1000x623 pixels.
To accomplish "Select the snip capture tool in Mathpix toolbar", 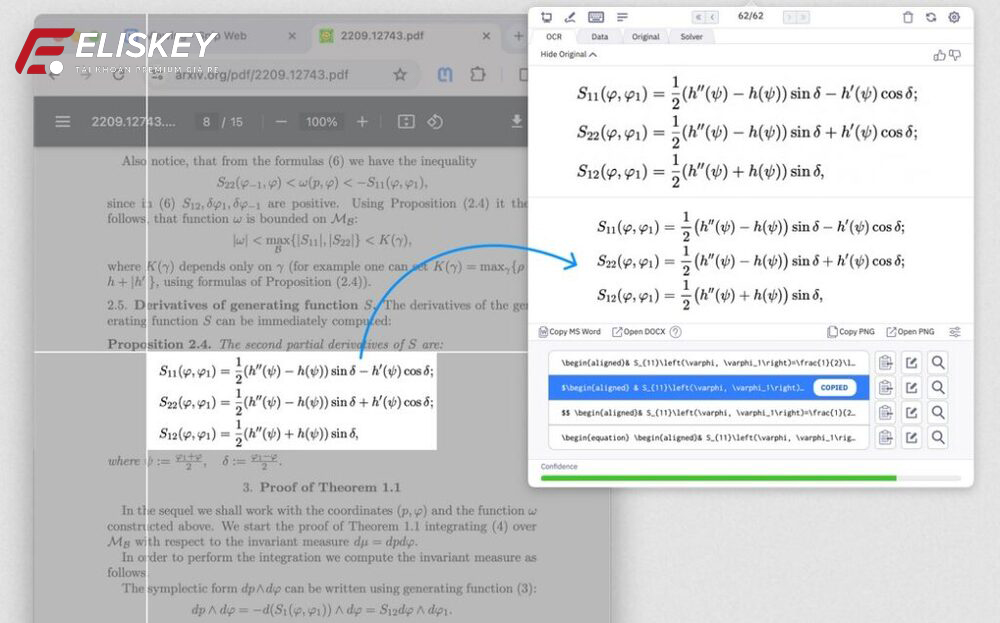I will click(545, 17).
